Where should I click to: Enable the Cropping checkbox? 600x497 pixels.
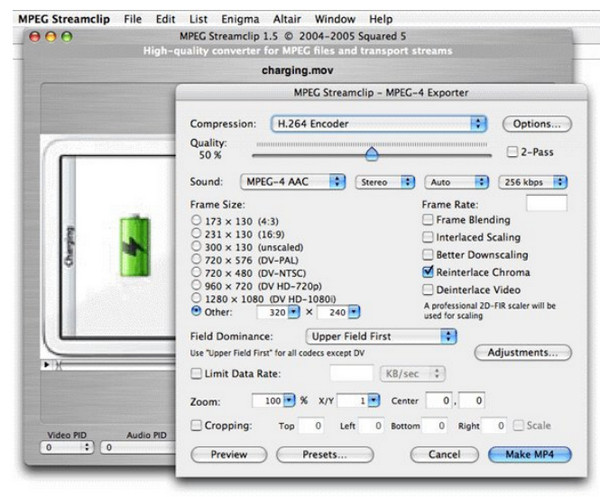click(x=196, y=425)
